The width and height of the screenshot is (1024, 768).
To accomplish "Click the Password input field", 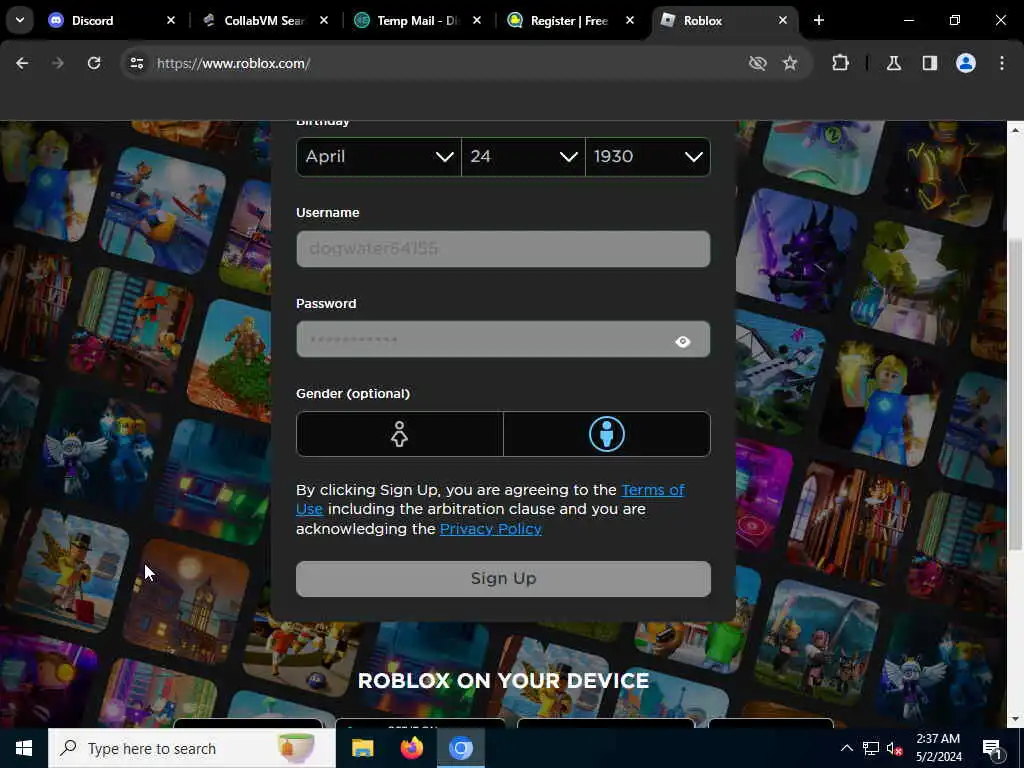I will (x=503, y=339).
